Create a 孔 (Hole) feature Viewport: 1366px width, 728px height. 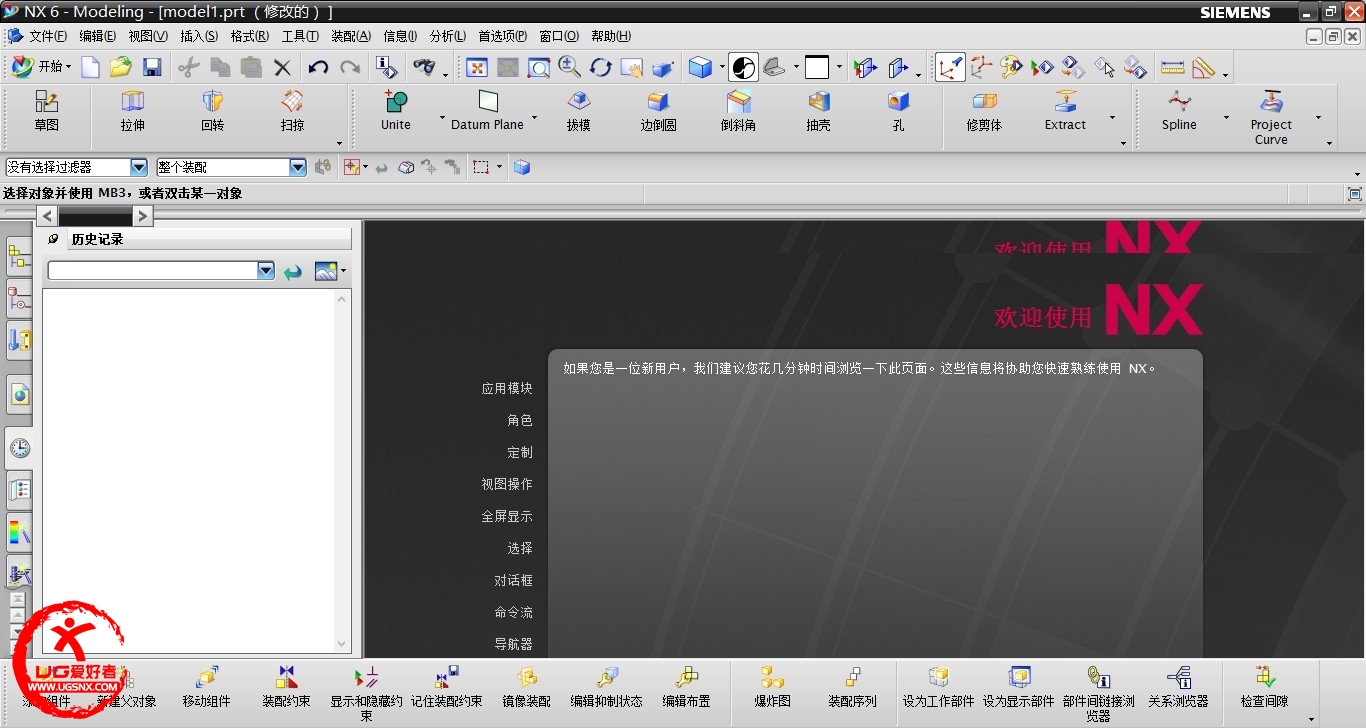click(898, 111)
